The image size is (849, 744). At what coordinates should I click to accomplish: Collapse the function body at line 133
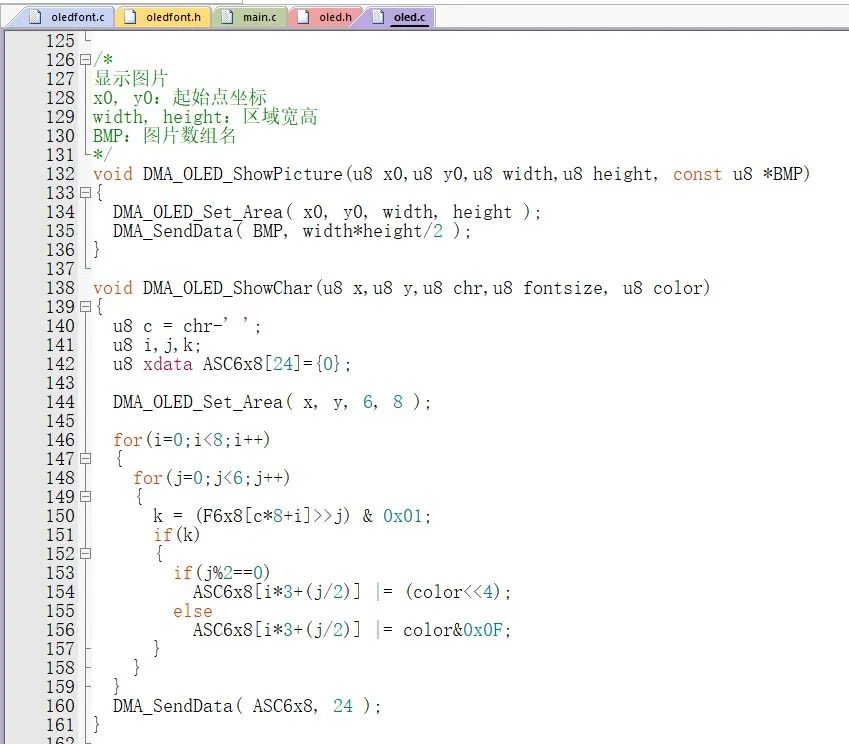tap(85, 193)
